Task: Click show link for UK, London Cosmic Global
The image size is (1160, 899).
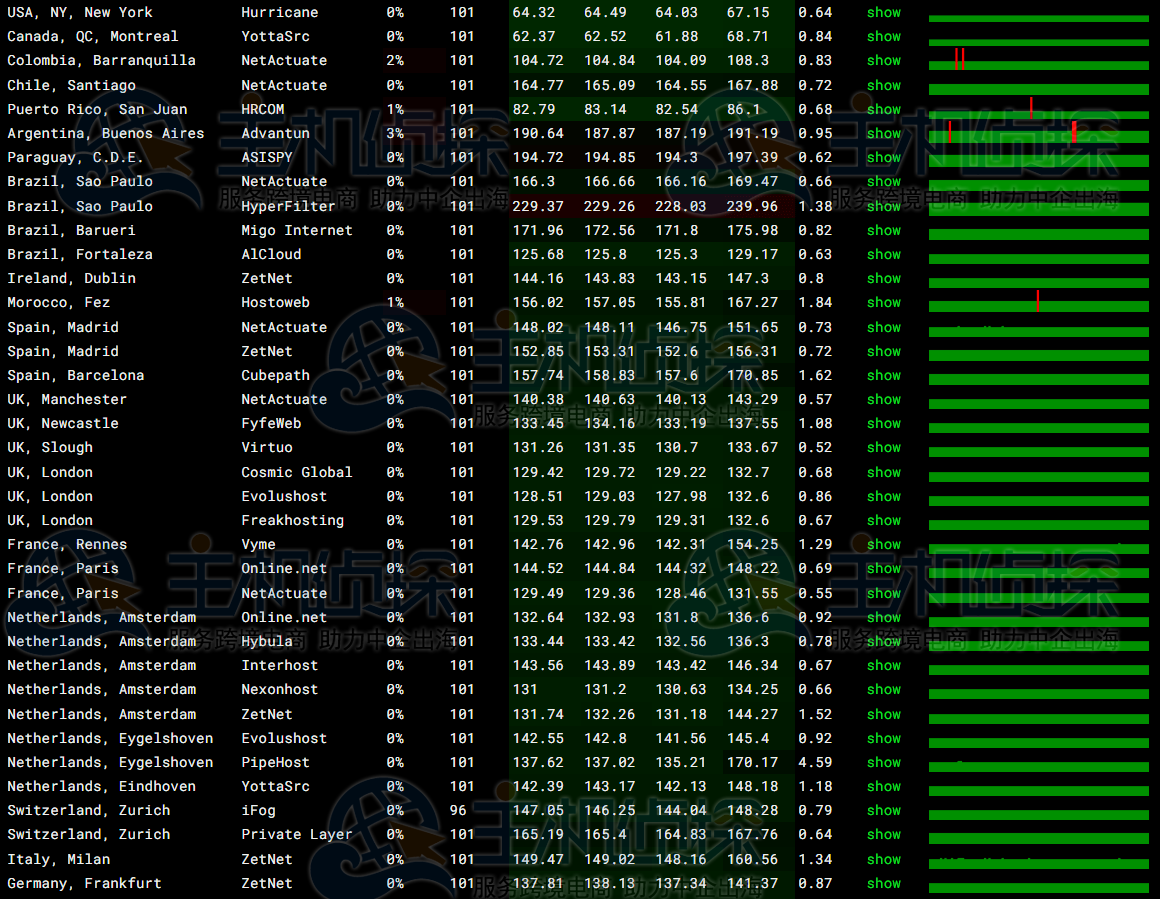Action: point(883,472)
